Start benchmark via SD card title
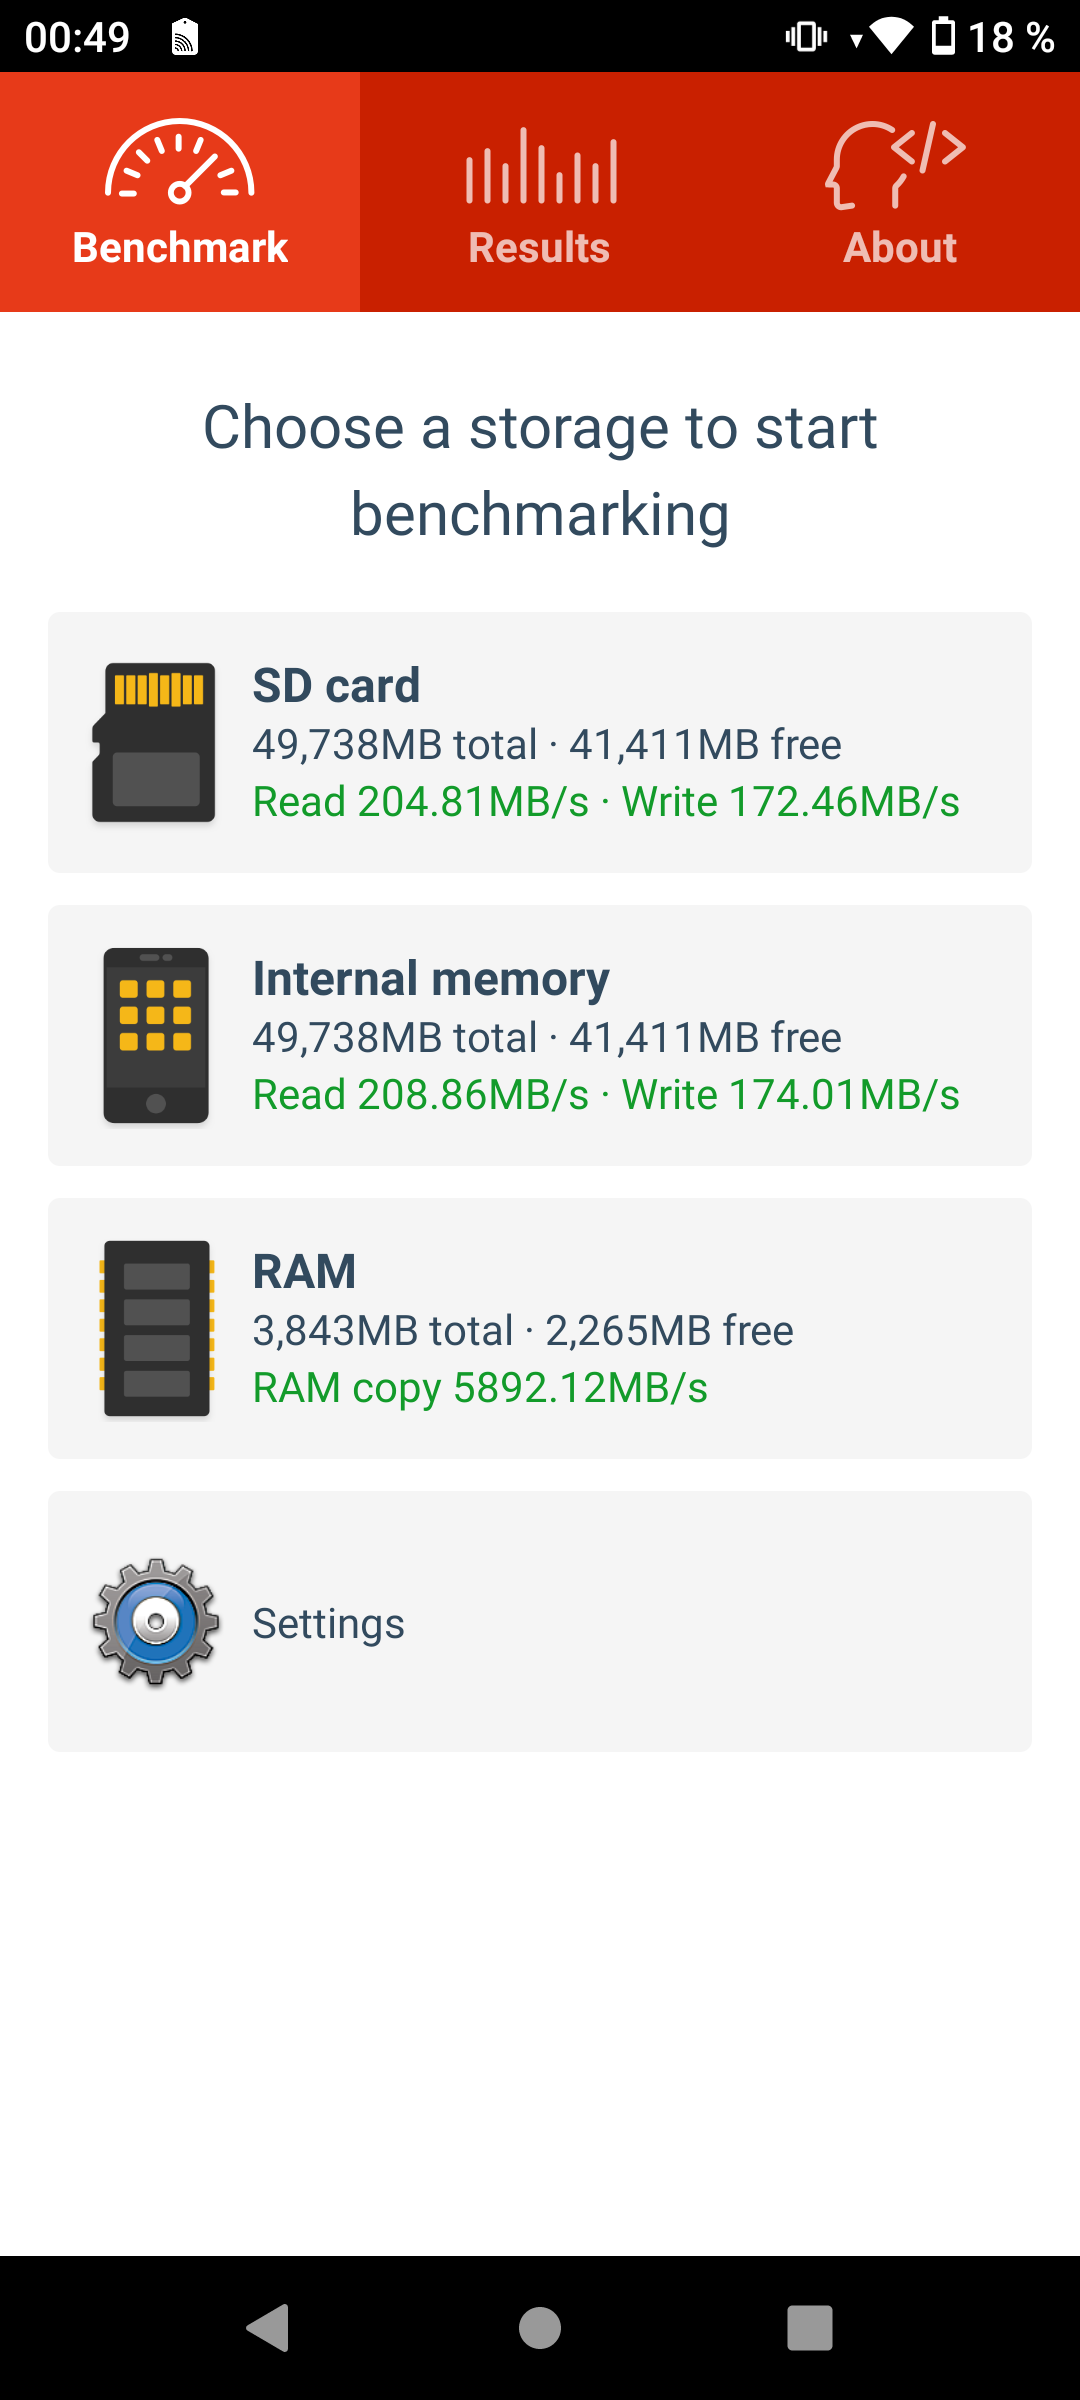The image size is (1080, 2400). 336,686
